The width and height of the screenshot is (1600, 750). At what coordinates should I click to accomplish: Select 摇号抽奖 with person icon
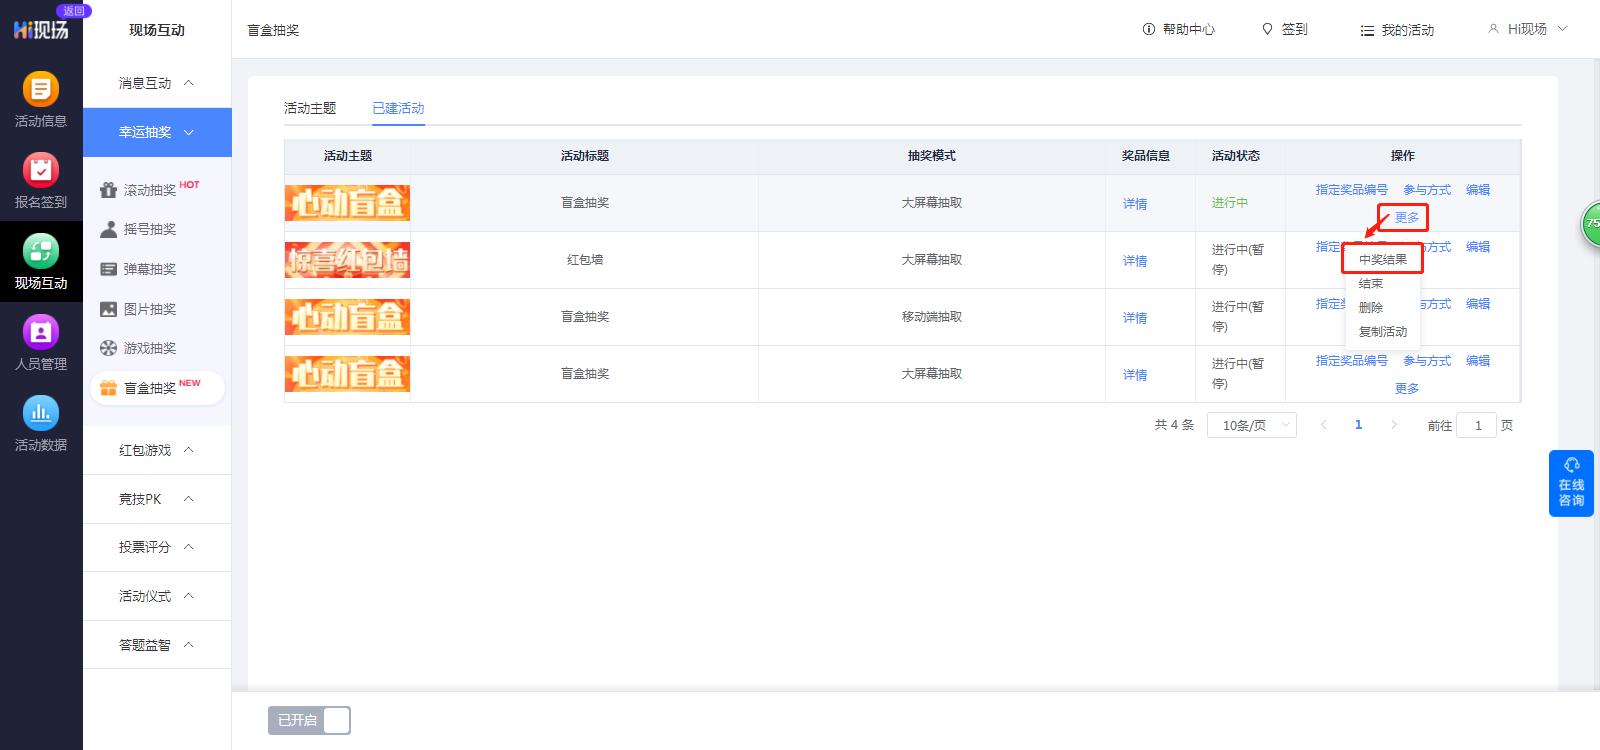[149, 229]
